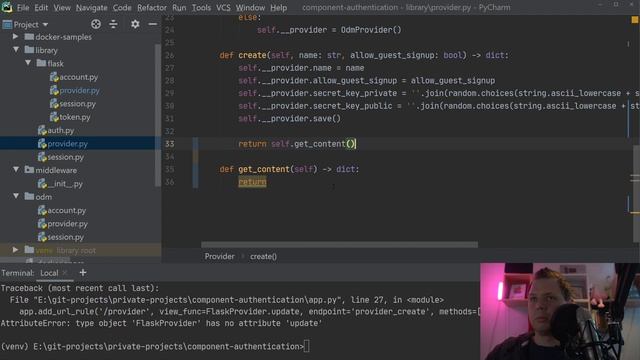Expand the docker-samples folder arrow
This screenshot has width=640, height=360.
click(x=16, y=37)
